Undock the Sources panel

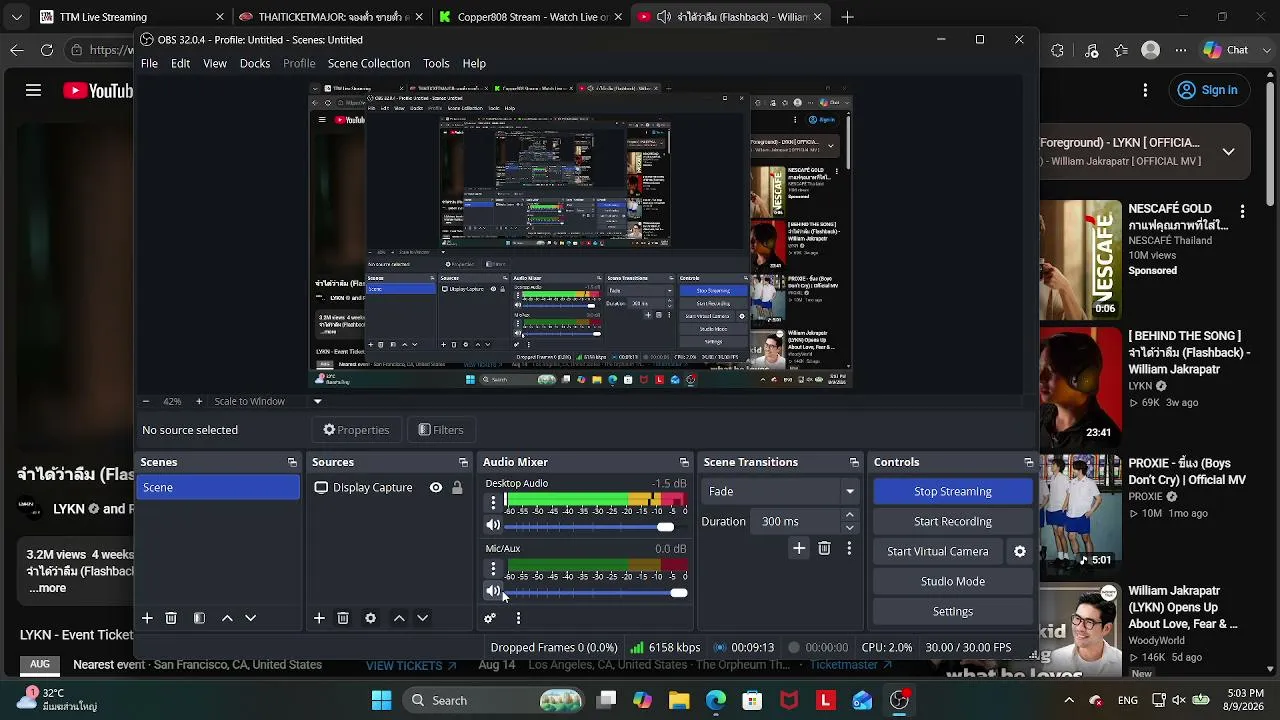[x=463, y=462]
